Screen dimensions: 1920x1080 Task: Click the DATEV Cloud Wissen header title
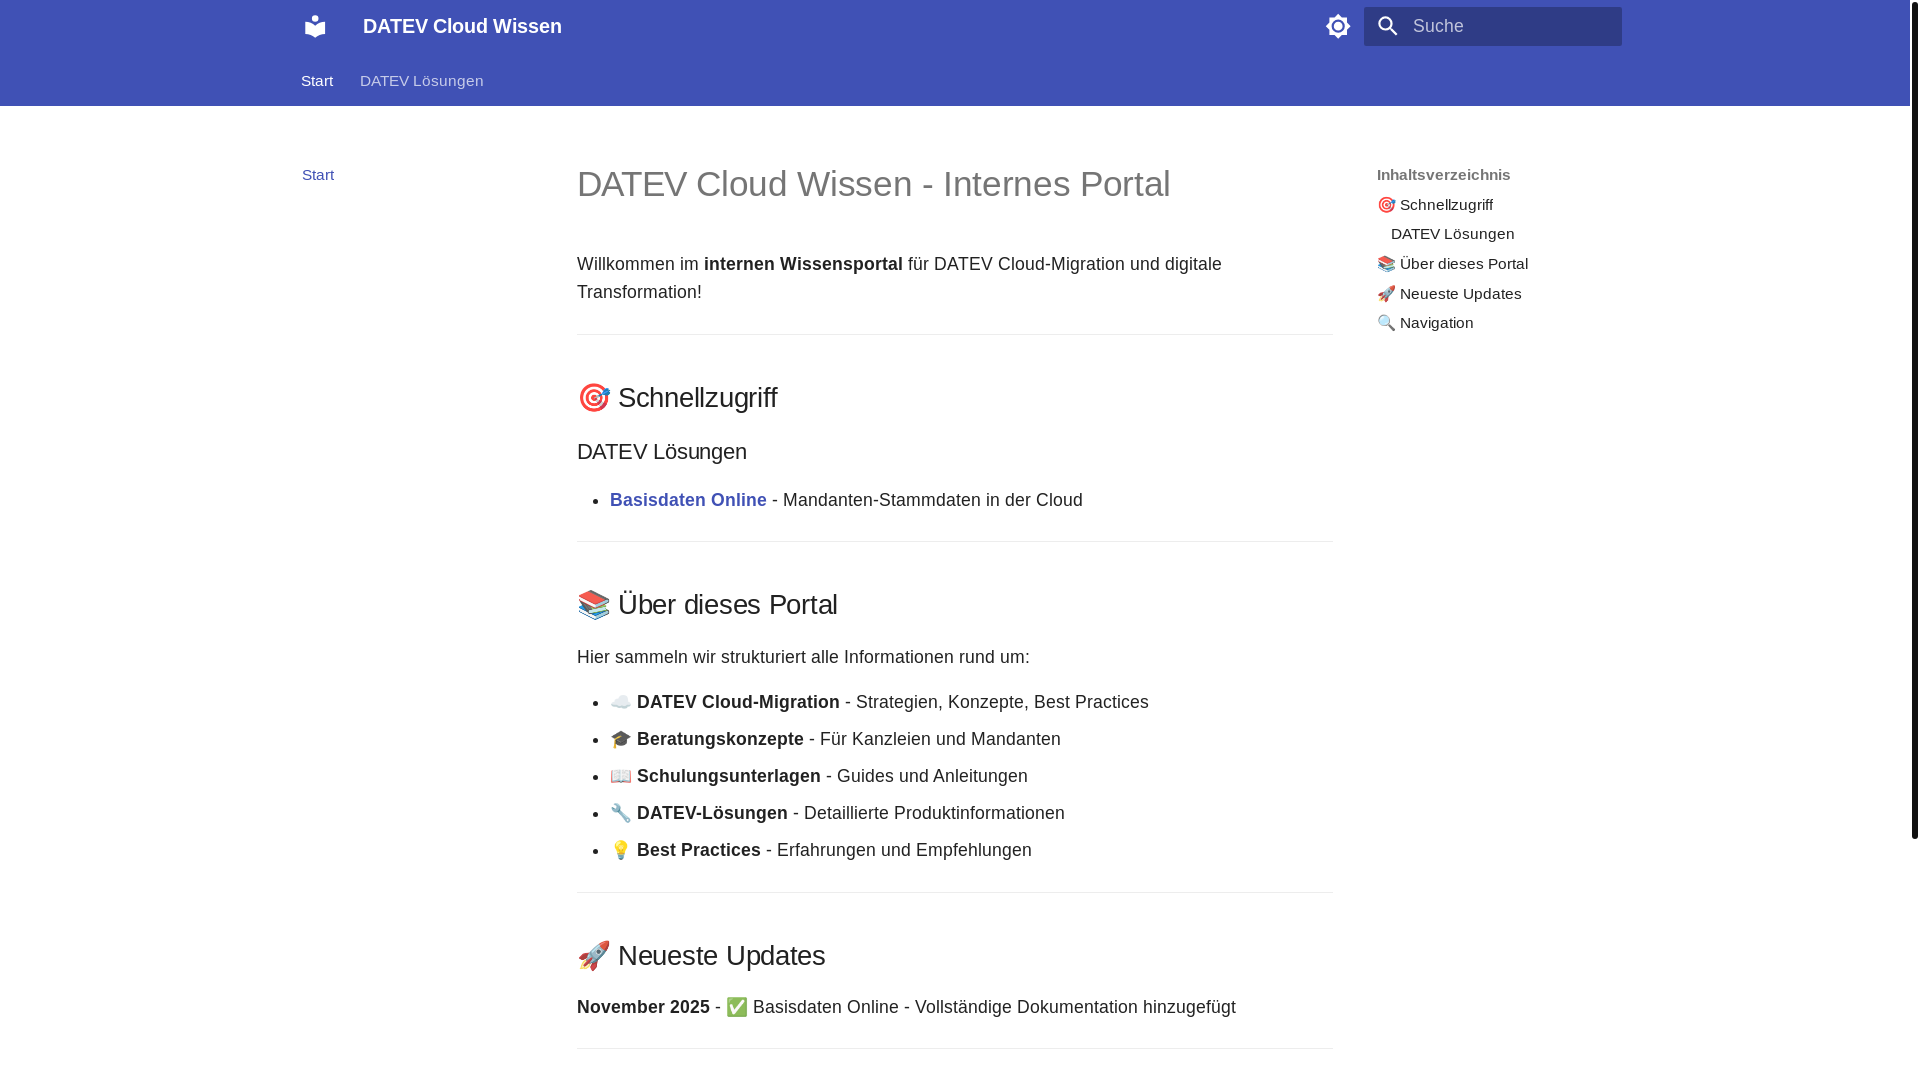tap(462, 26)
